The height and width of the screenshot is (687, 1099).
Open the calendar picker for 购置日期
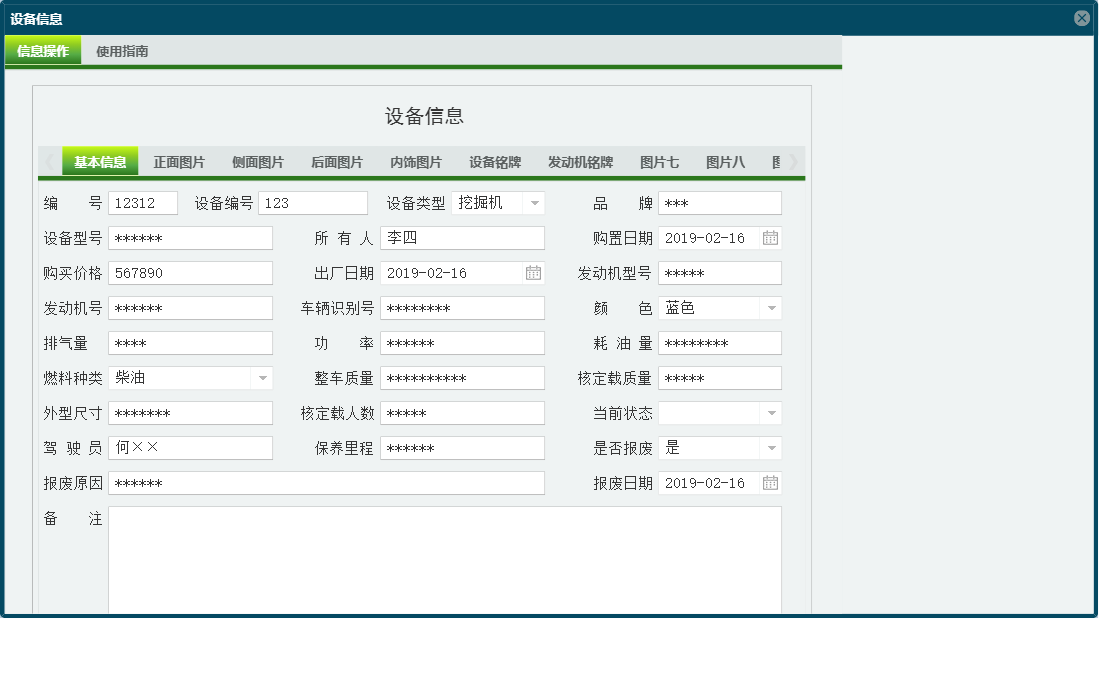(x=769, y=238)
